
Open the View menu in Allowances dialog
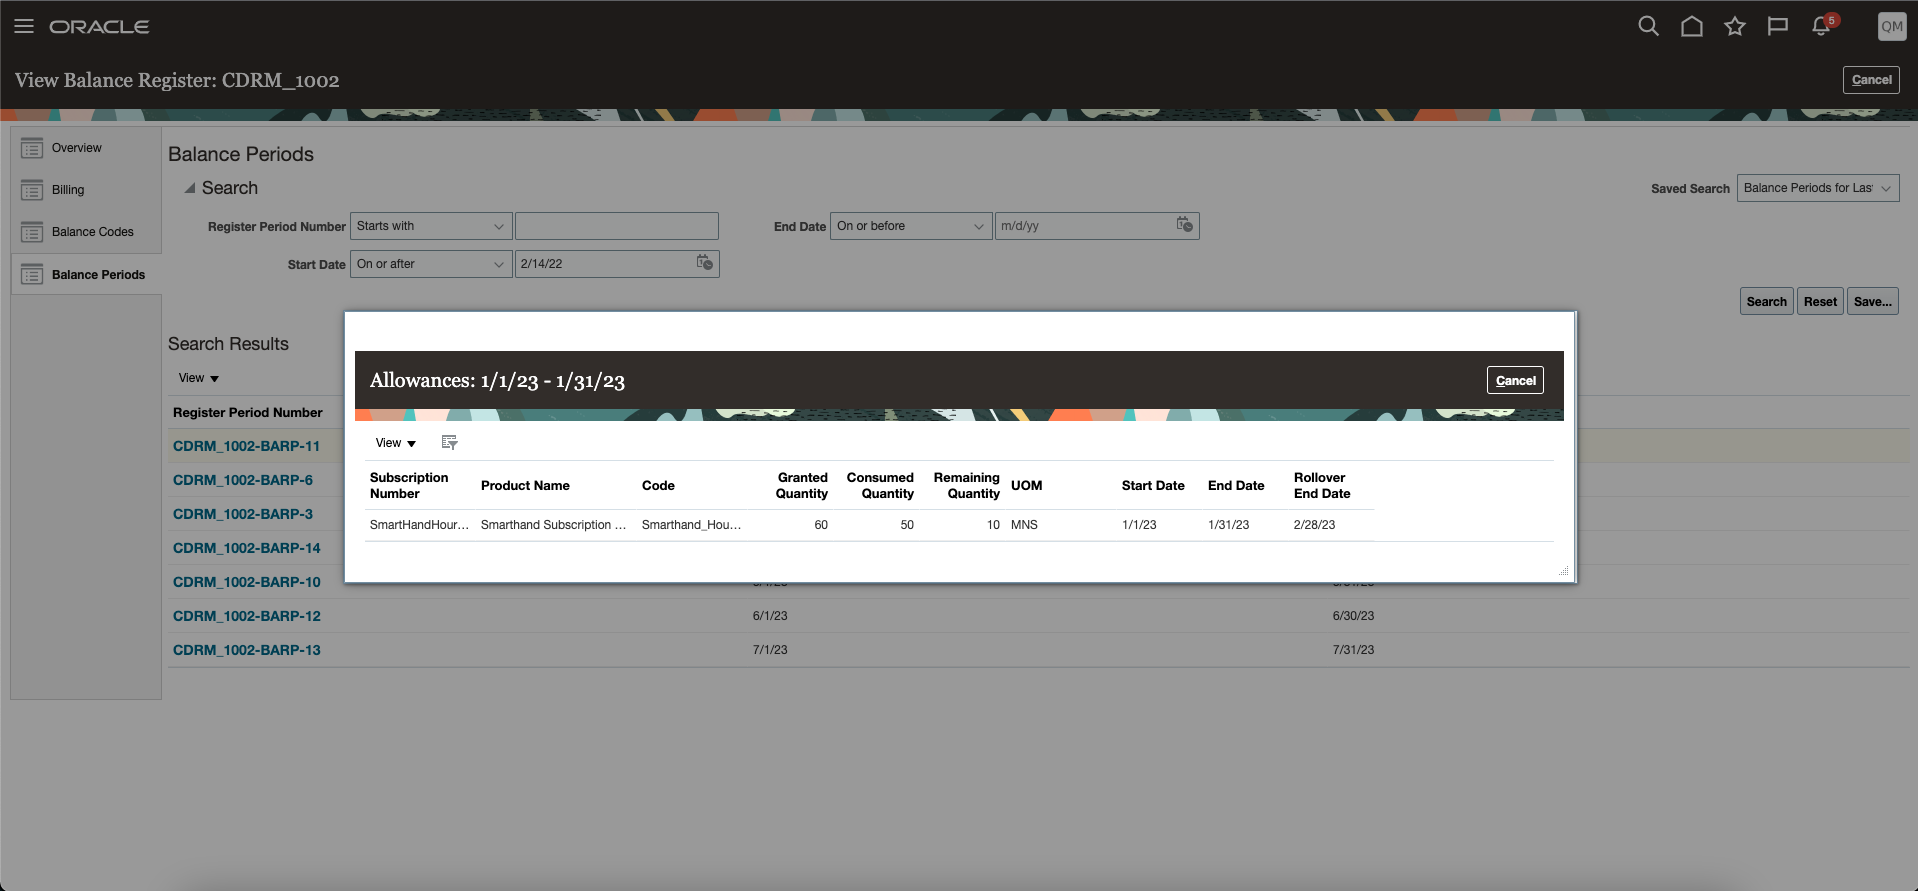[x=396, y=443]
